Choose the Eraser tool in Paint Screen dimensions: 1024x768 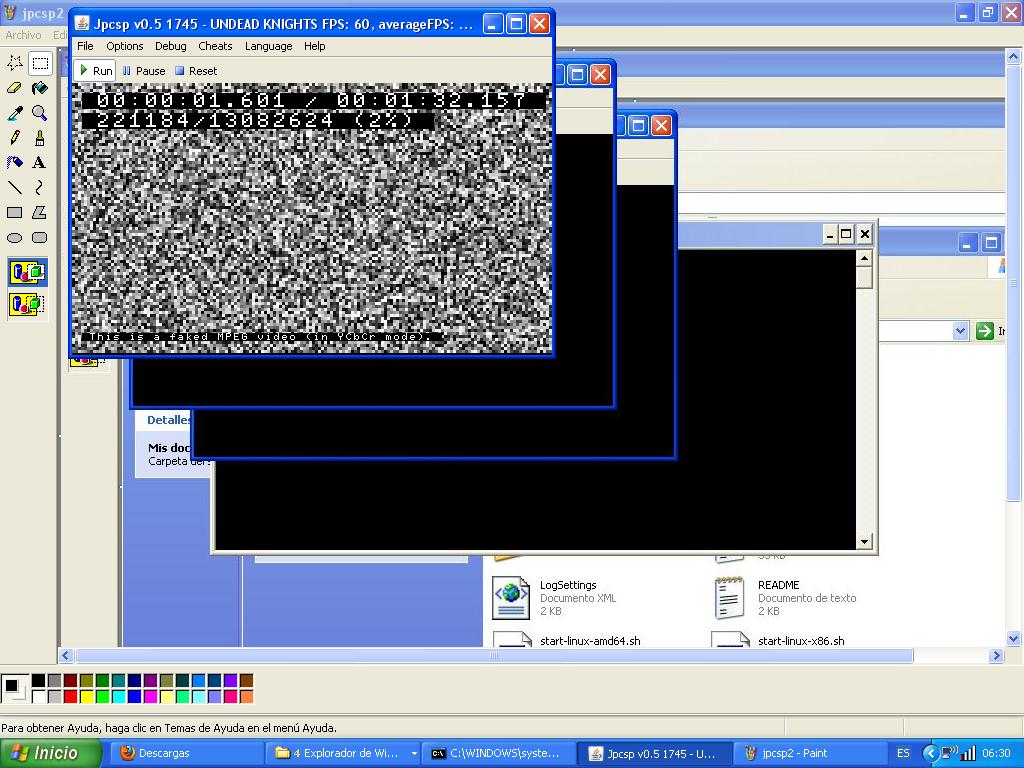14,88
